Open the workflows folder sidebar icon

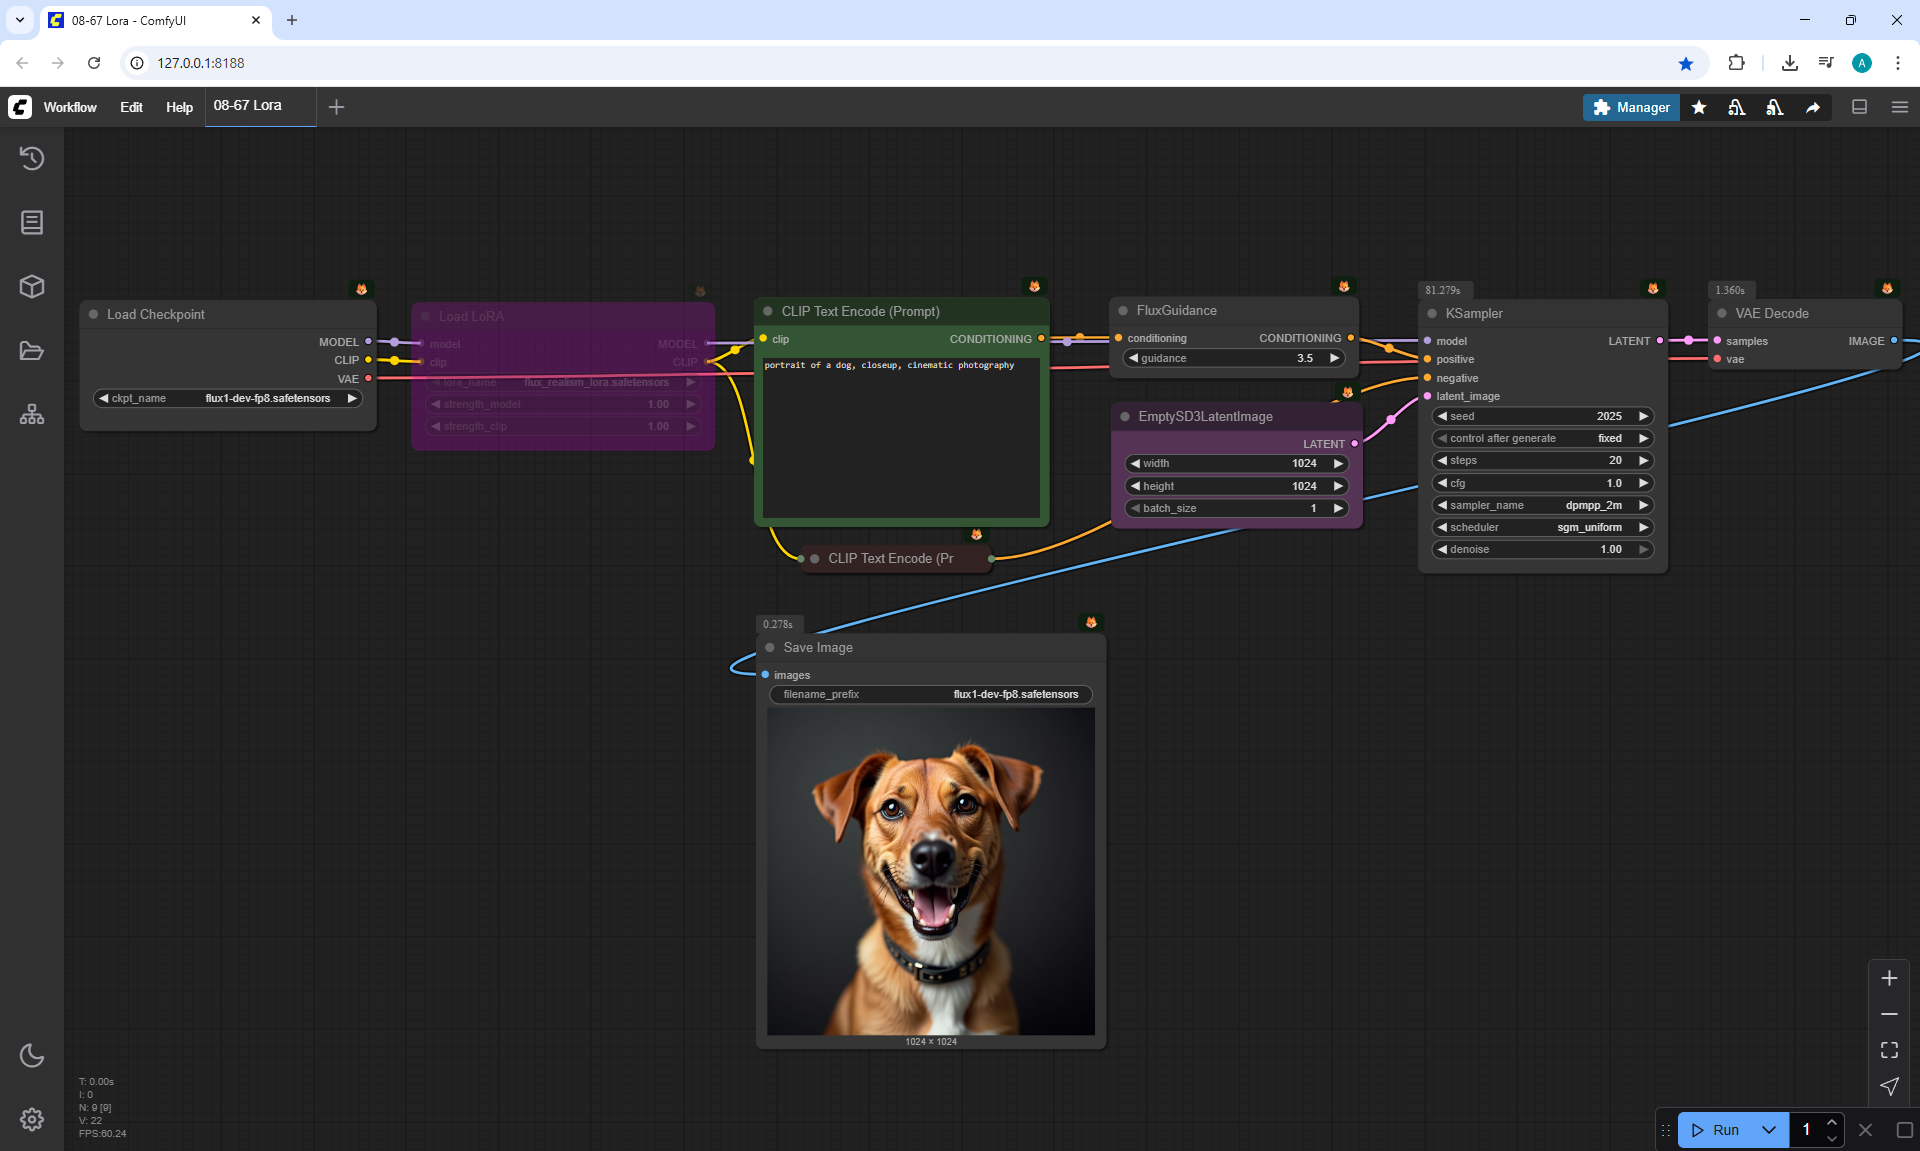(32, 351)
